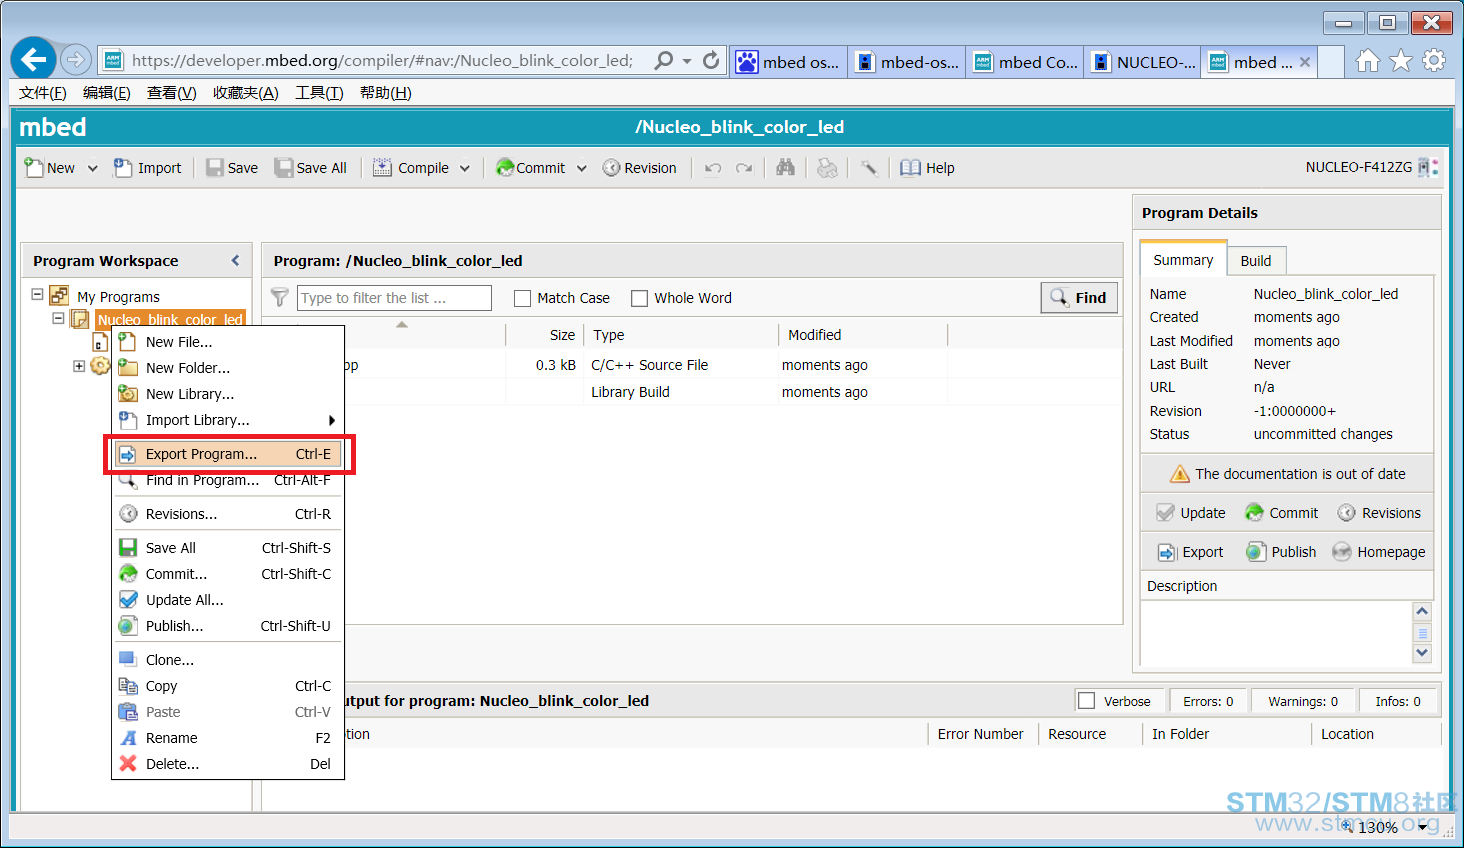
Task: Choose Rename in the context menu
Action: pyautogui.click(x=228, y=738)
